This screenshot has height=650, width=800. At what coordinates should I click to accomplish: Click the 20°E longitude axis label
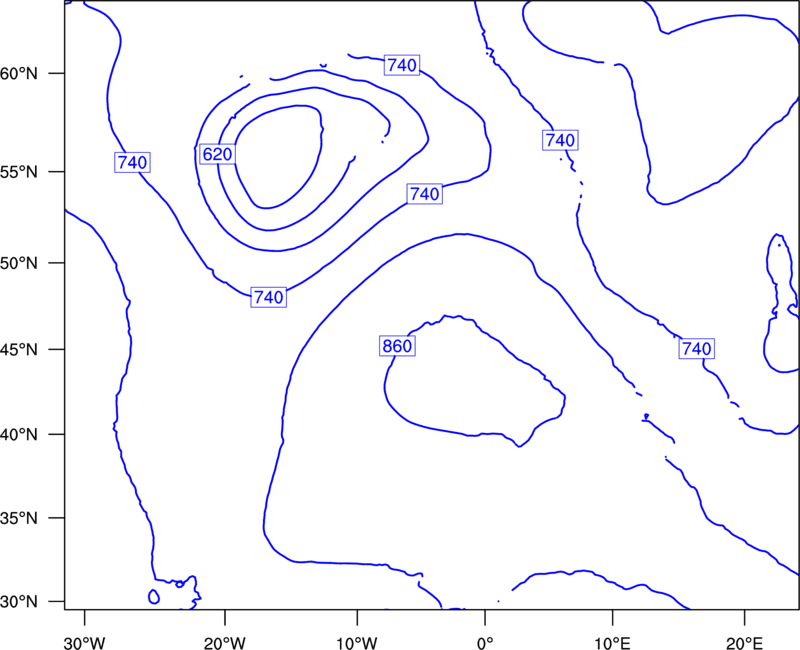[744, 643]
